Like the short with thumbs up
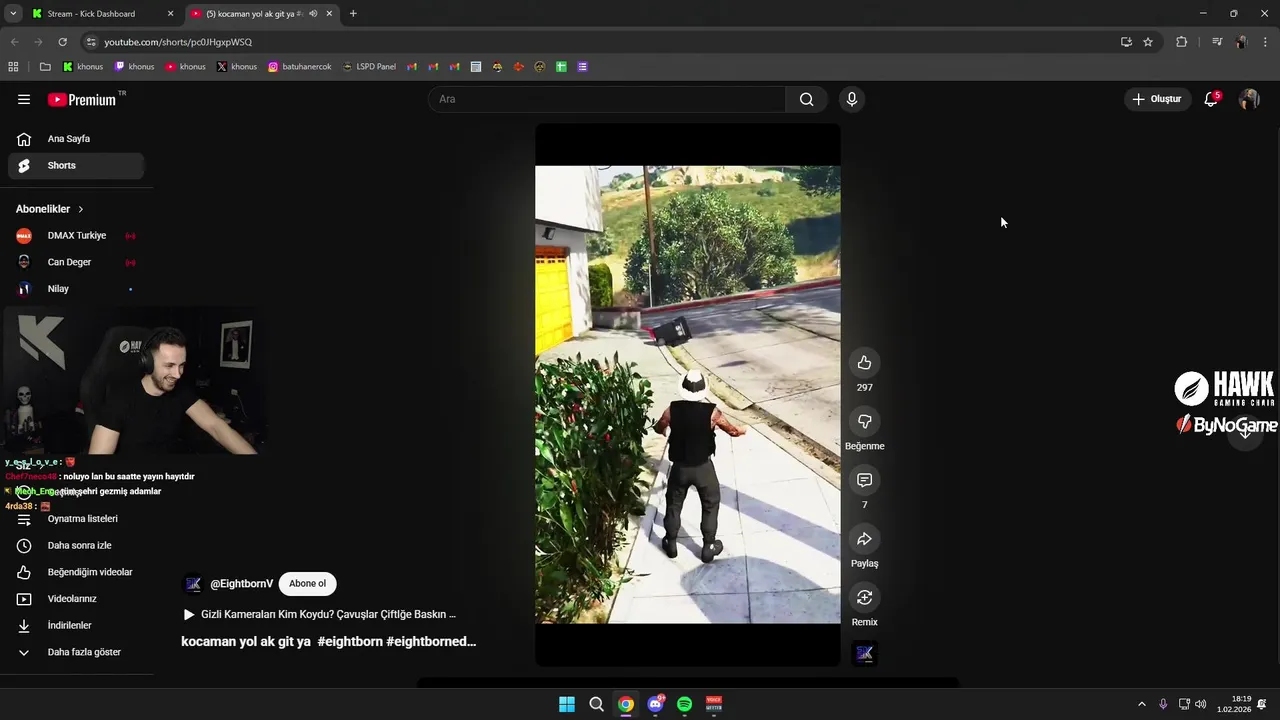 click(864, 363)
